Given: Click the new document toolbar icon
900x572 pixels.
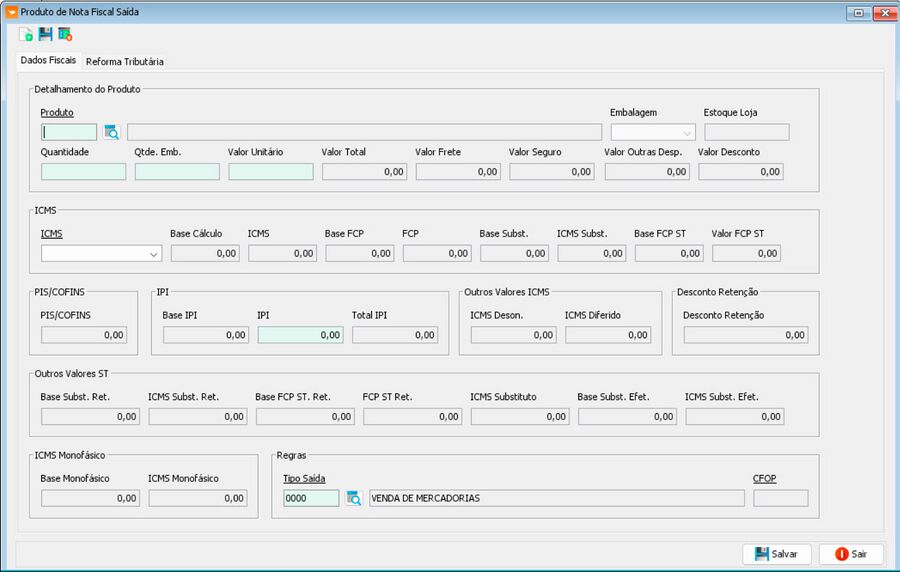Looking at the screenshot, I should tap(26, 34).
